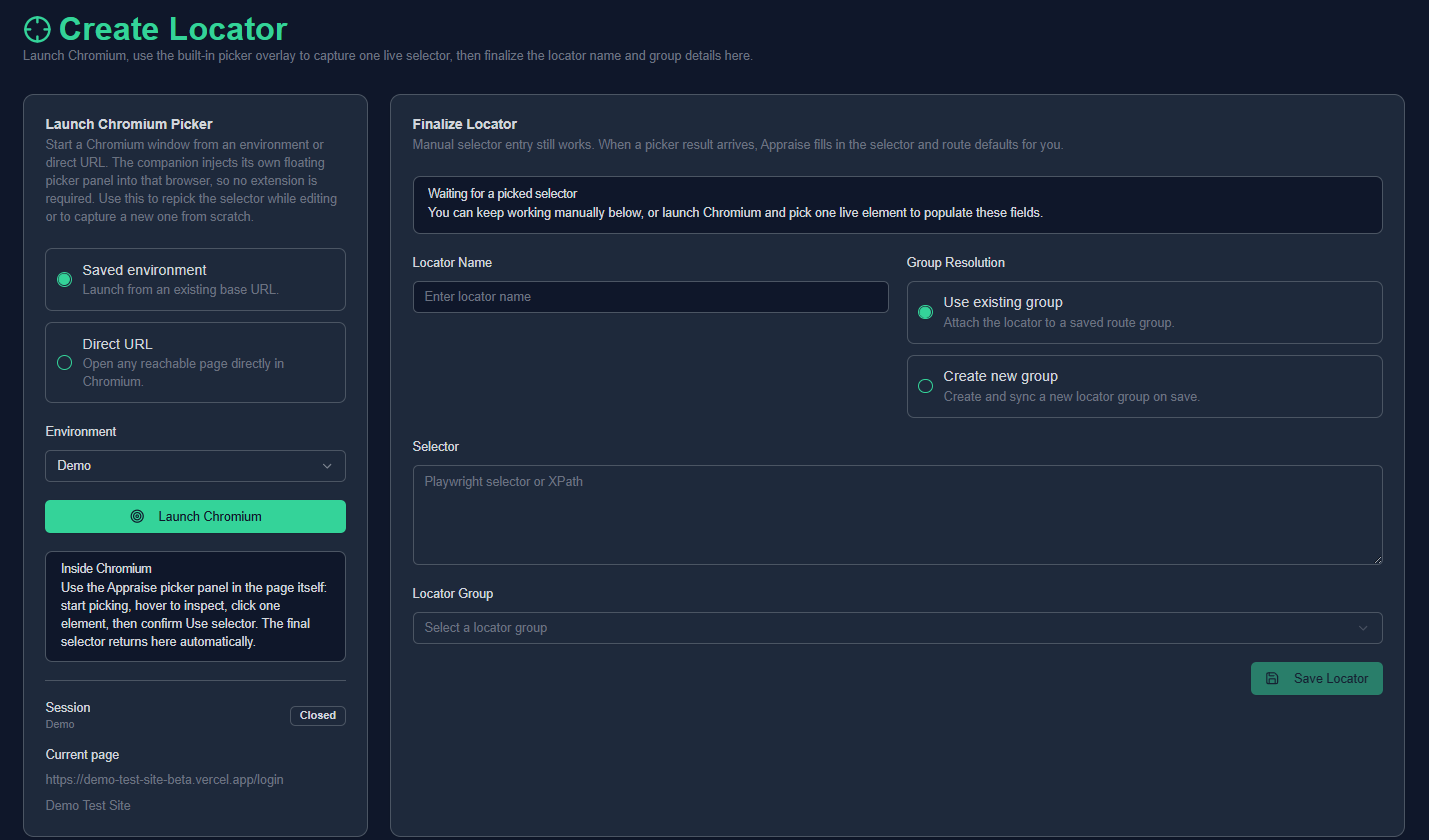
Task: Click the Selector text area
Action: (897, 514)
